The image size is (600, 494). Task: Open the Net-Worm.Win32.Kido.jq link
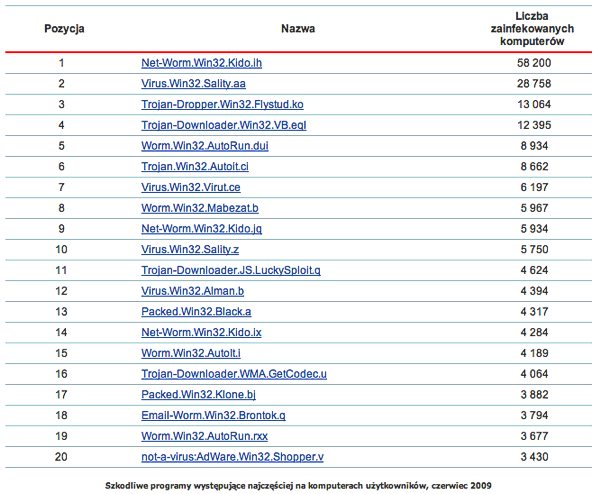202,229
